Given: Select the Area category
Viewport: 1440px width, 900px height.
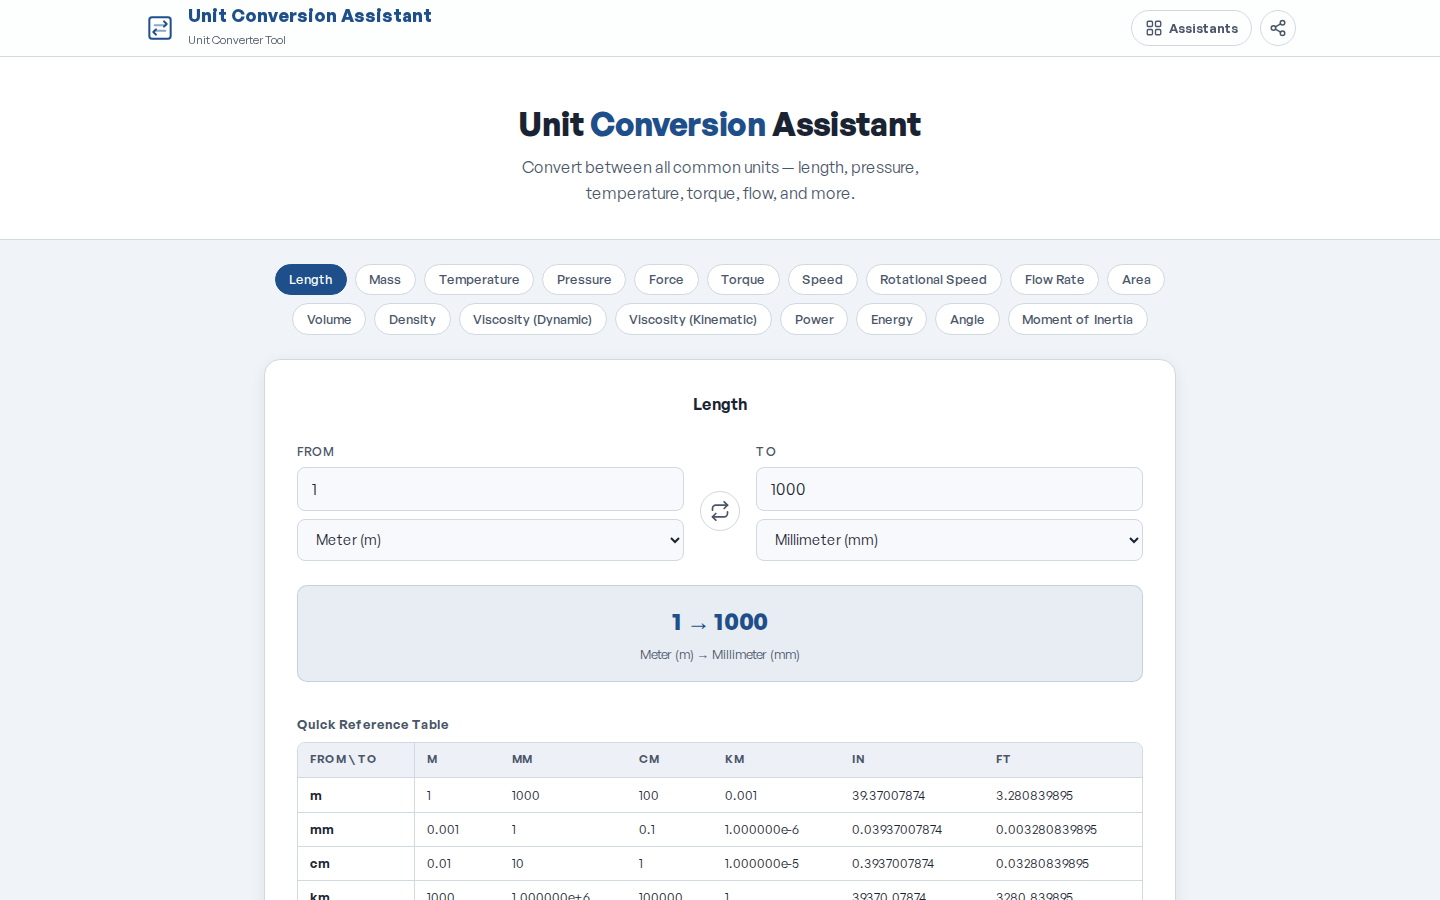Looking at the screenshot, I should [1136, 280].
